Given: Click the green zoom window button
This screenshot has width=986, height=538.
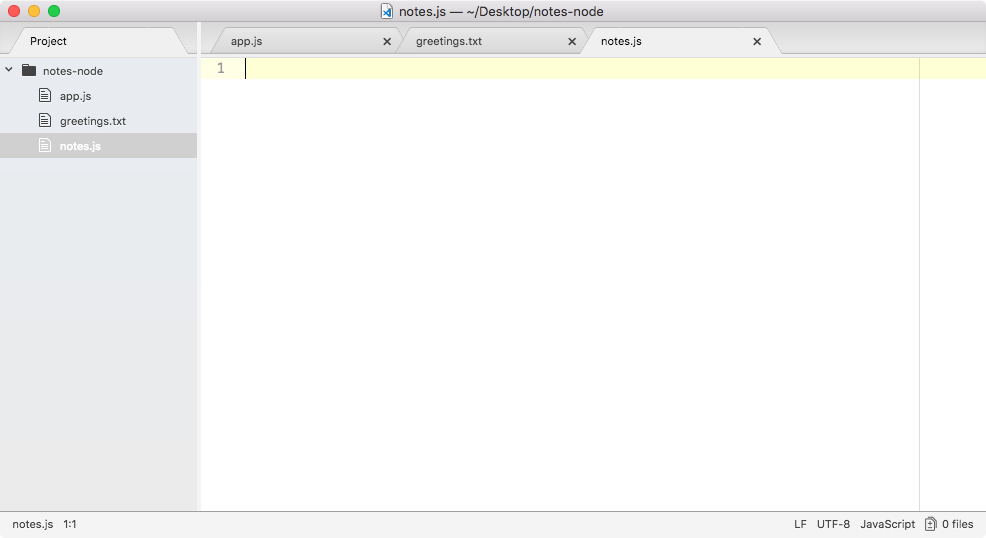Looking at the screenshot, I should point(54,11).
